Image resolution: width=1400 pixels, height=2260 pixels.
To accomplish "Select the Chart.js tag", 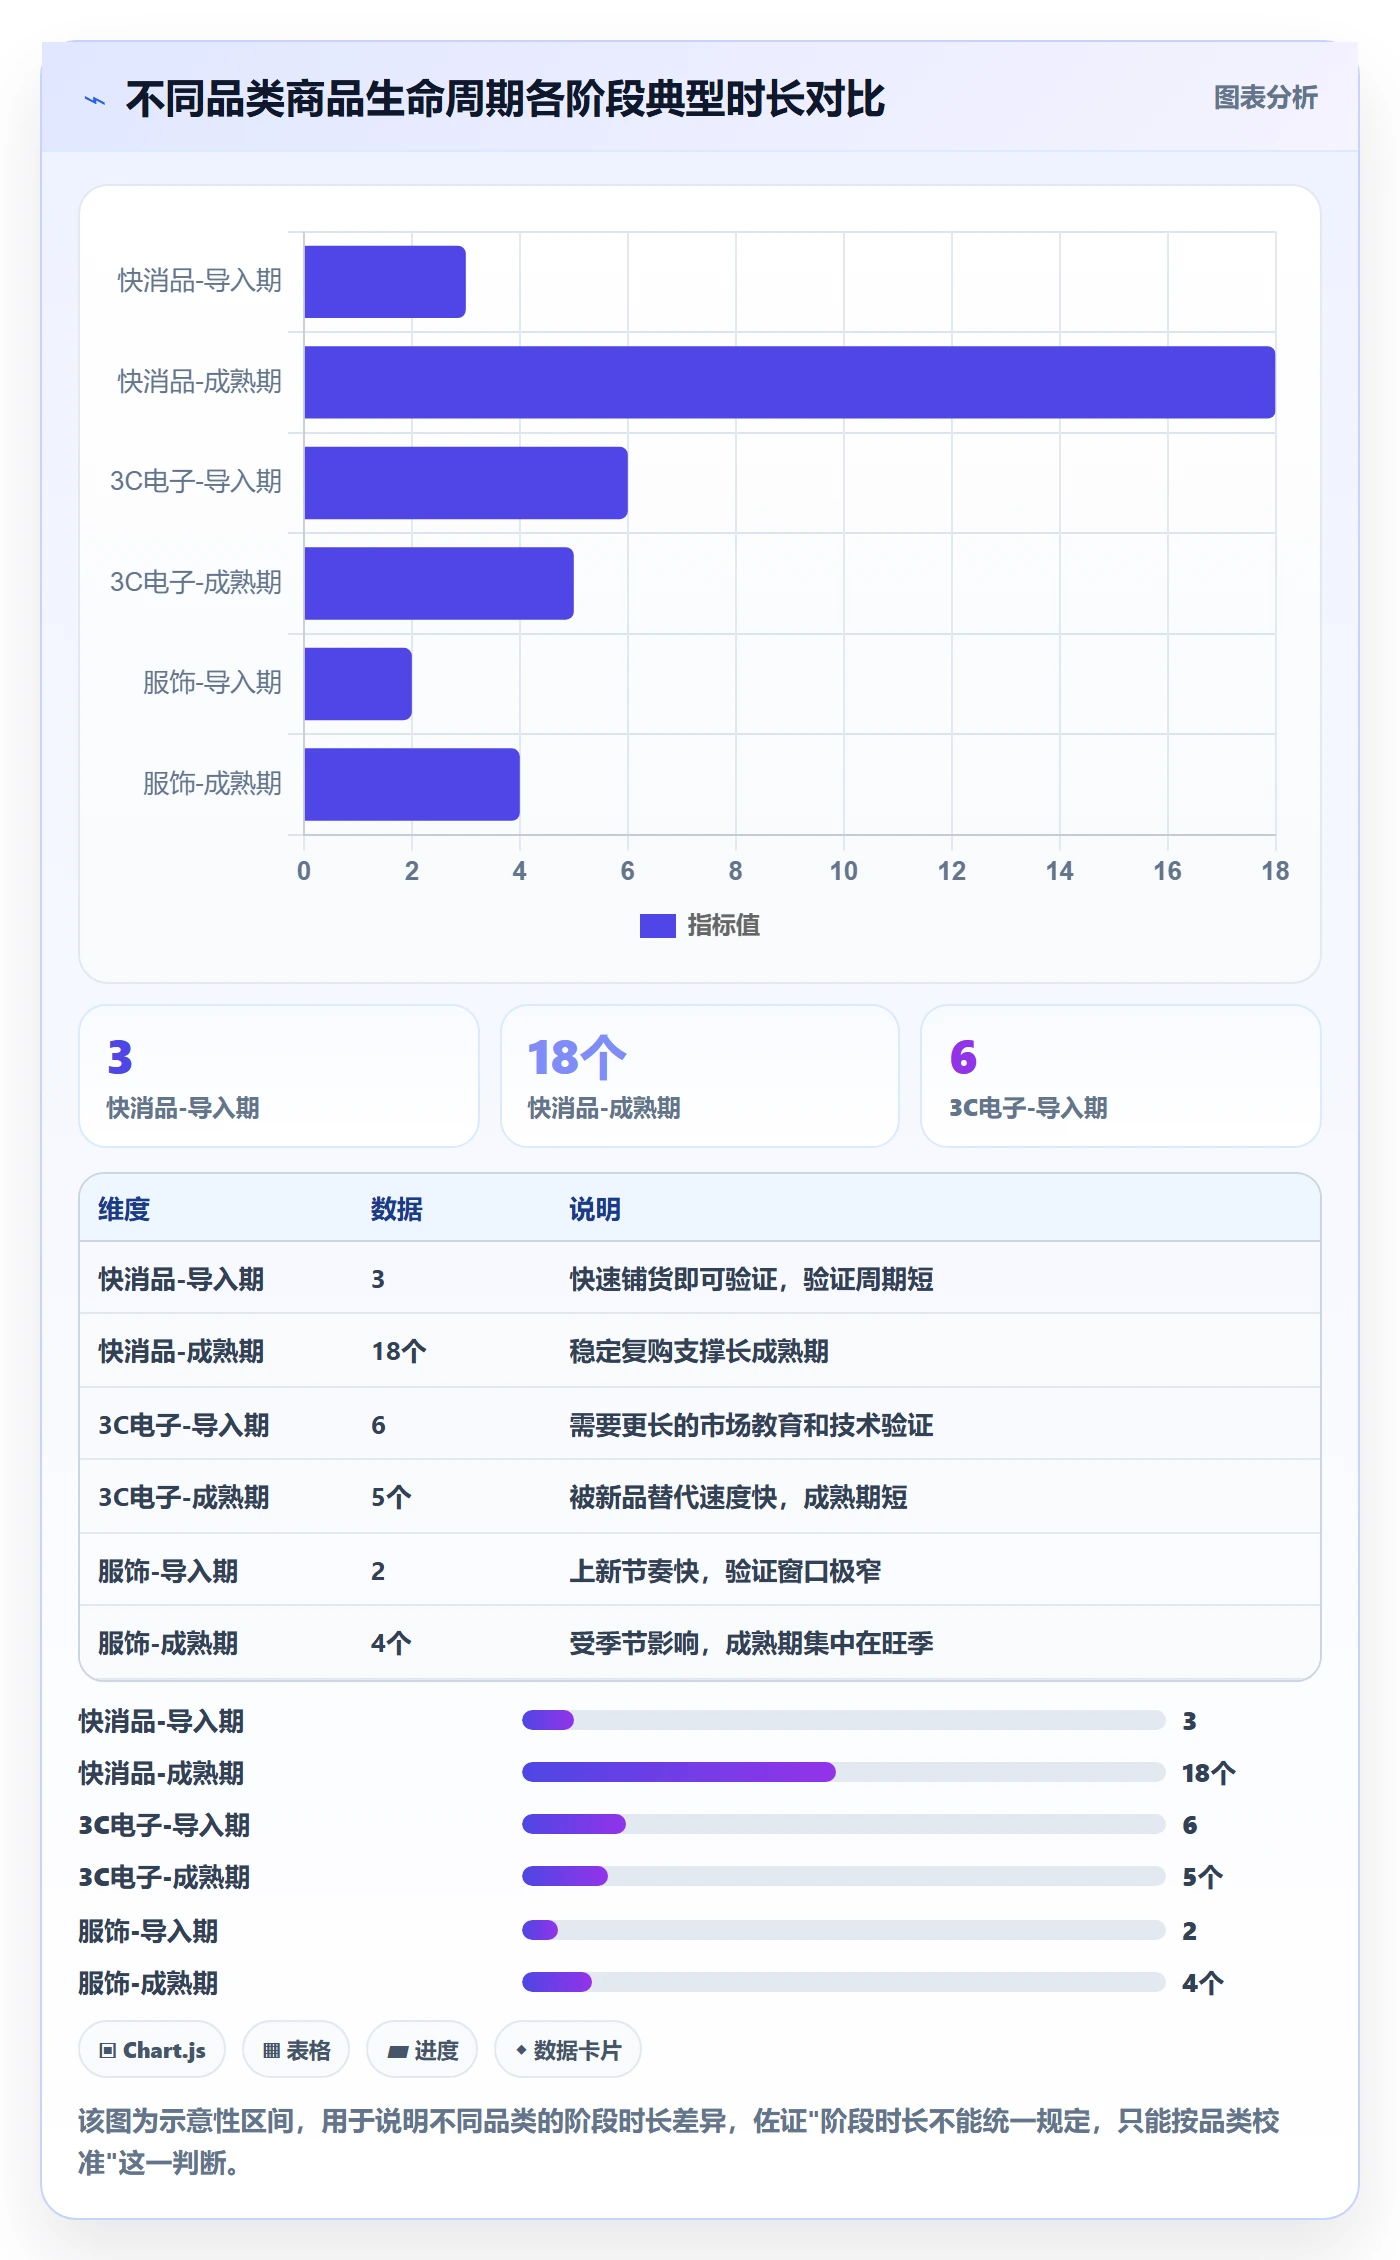I will (x=152, y=2050).
